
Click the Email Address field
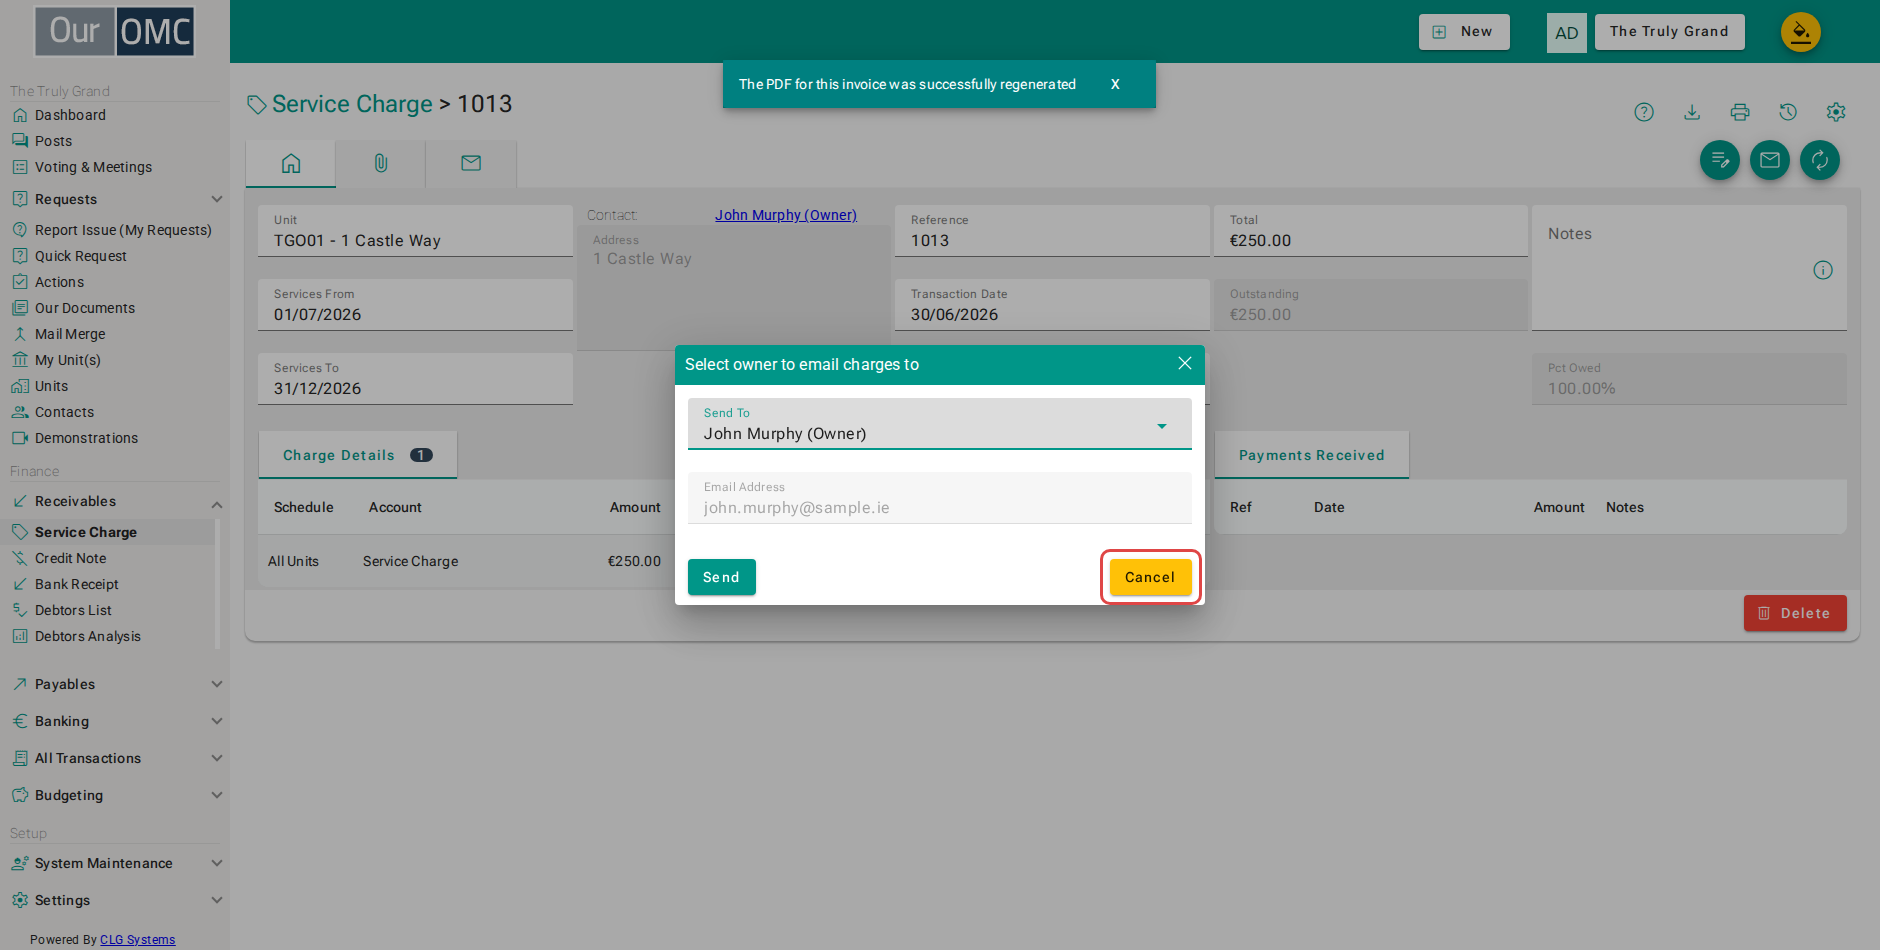pos(940,498)
